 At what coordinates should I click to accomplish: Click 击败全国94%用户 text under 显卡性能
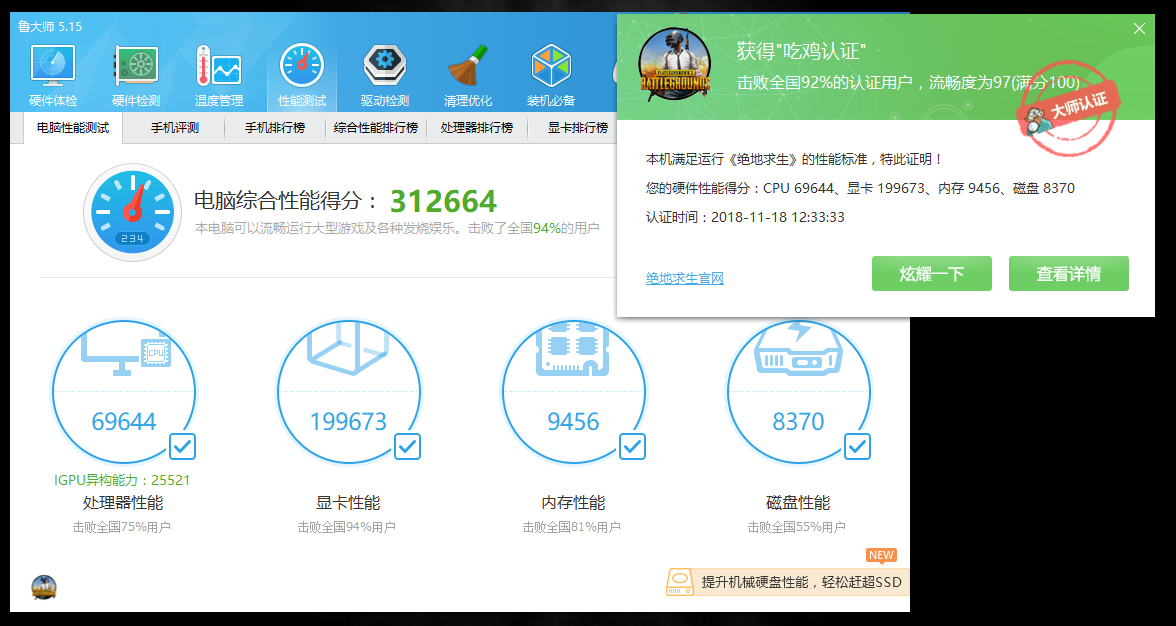(x=346, y=527)
